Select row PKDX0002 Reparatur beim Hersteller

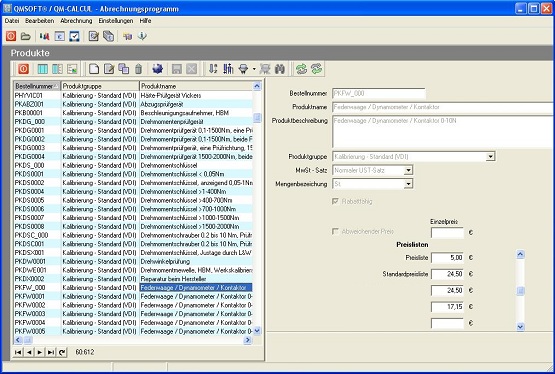(x=133, y=279)
